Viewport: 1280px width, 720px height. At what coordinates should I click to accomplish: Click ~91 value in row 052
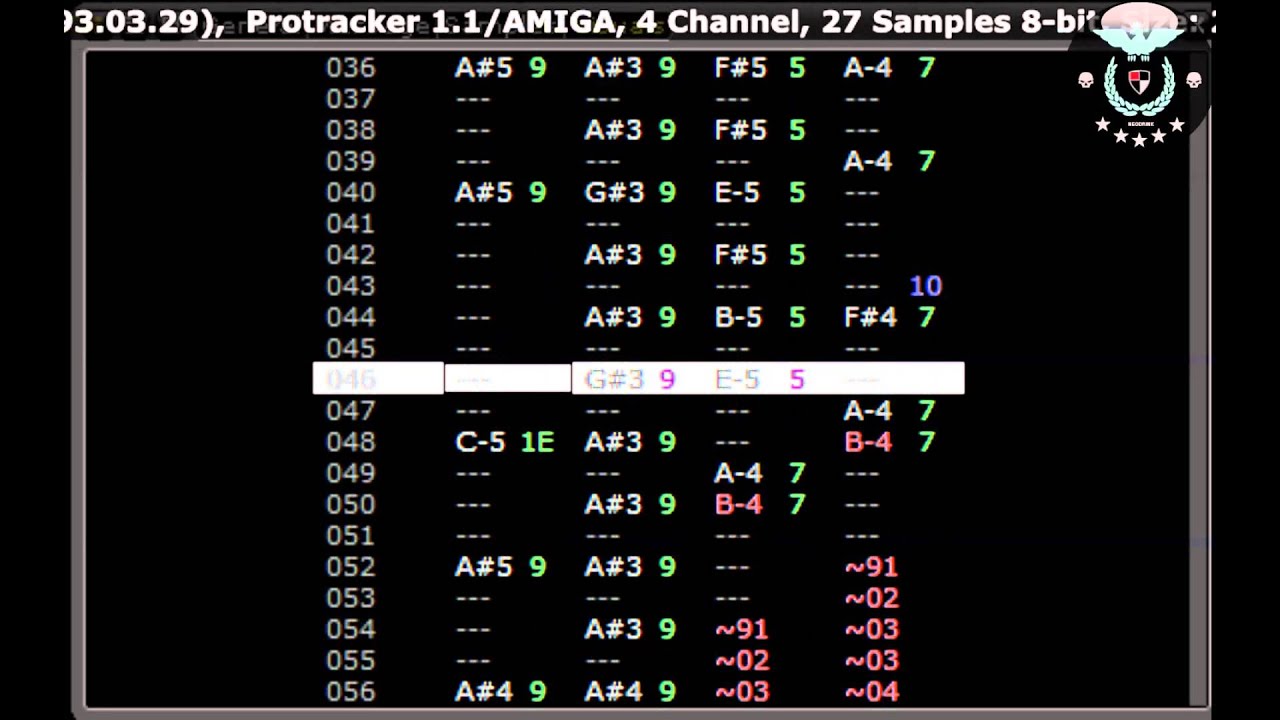[x=872, y=567]
